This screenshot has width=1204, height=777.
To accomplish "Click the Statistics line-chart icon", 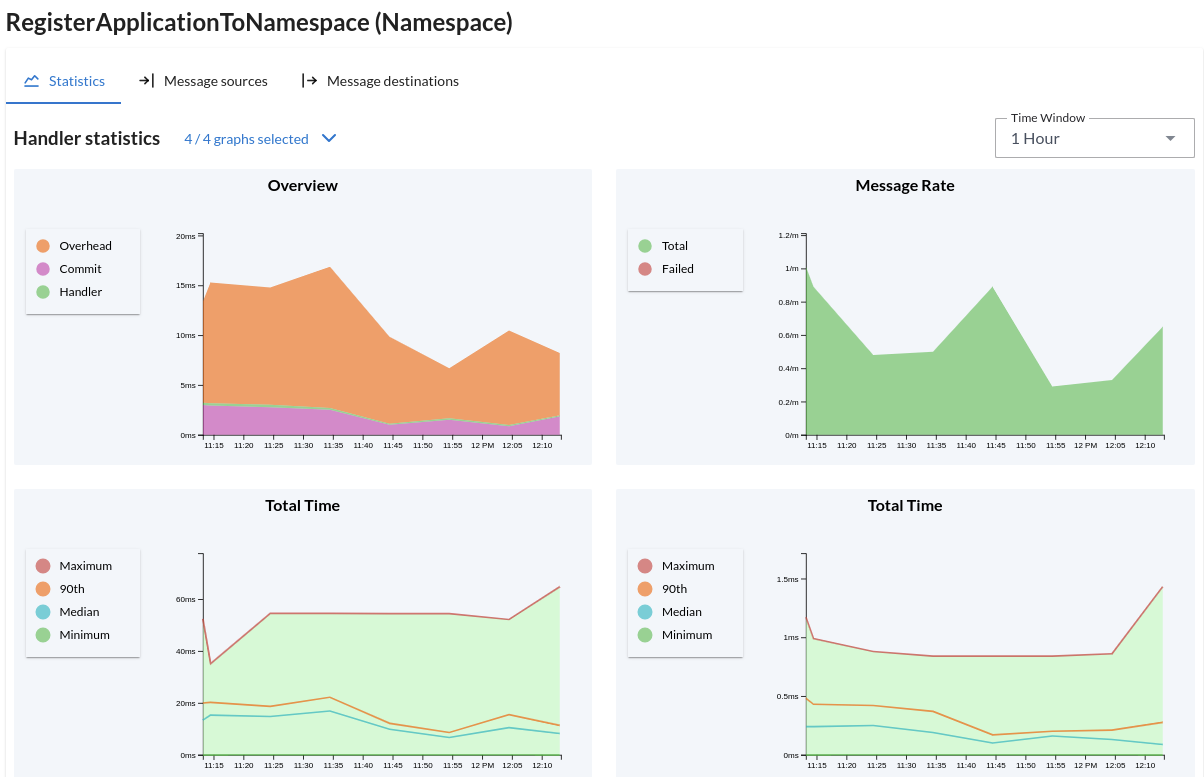I will click(x=32, y=81).
